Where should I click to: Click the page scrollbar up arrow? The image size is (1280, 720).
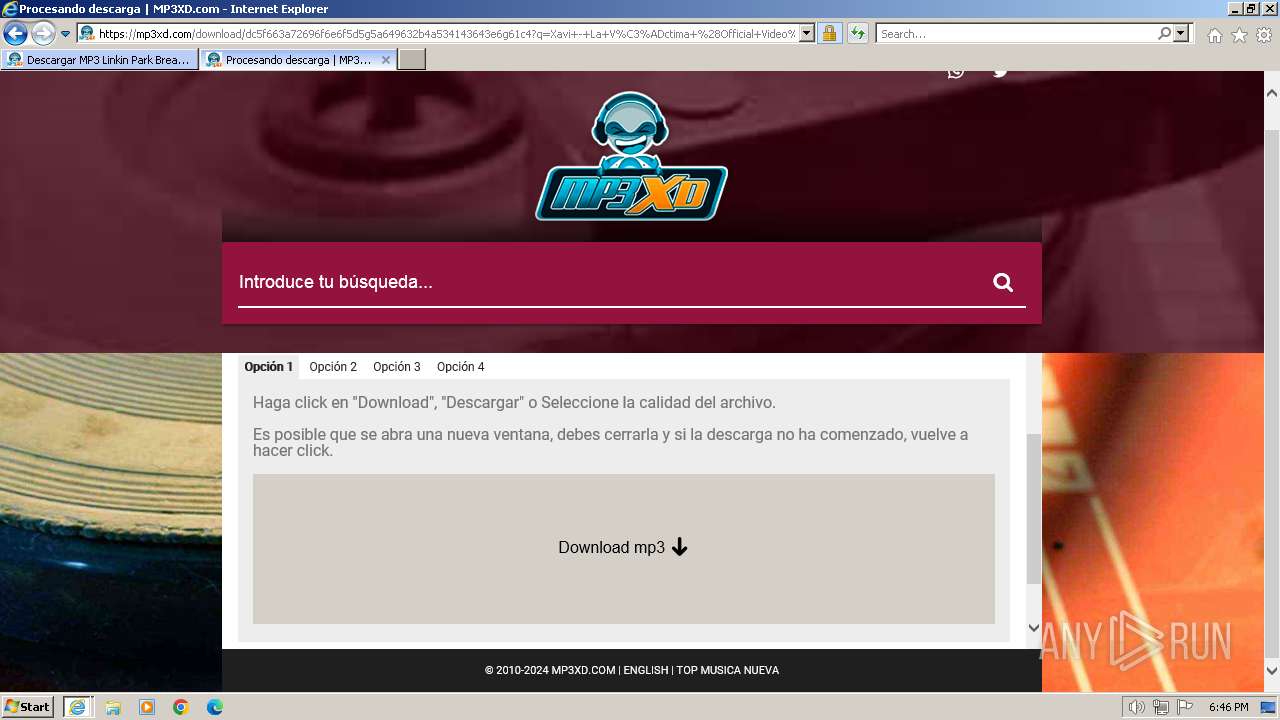click(x=1272, y=91)
